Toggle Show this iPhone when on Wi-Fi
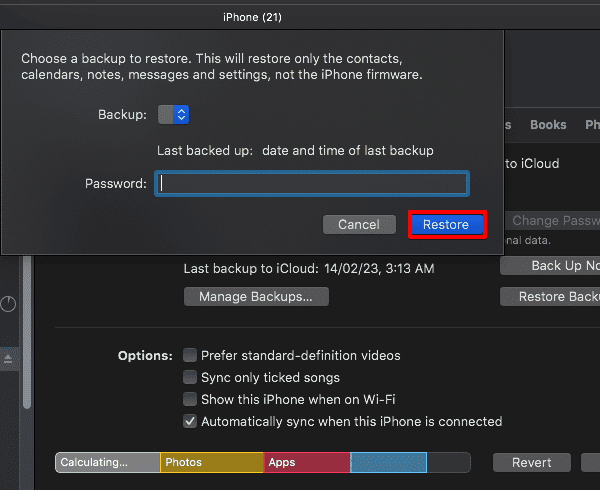The width and height of the screenshot is (600, 500). (190, 400)
